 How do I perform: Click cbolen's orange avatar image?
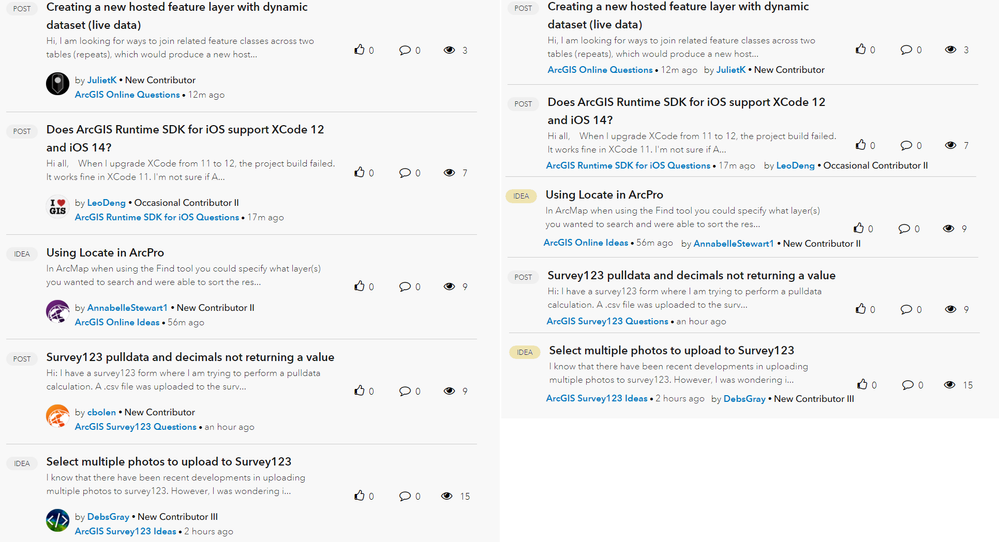point(57,416)
